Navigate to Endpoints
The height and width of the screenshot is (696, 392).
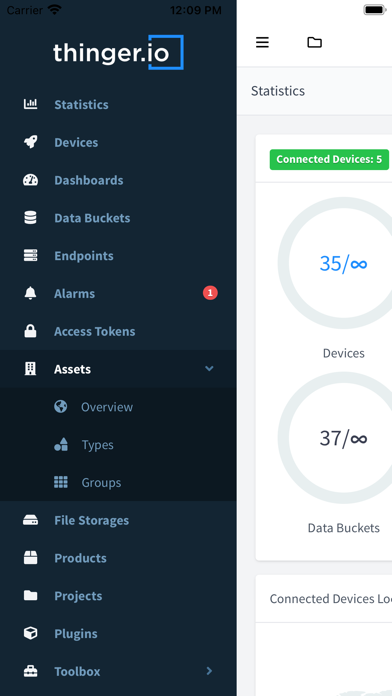click(x=84, y=256)
